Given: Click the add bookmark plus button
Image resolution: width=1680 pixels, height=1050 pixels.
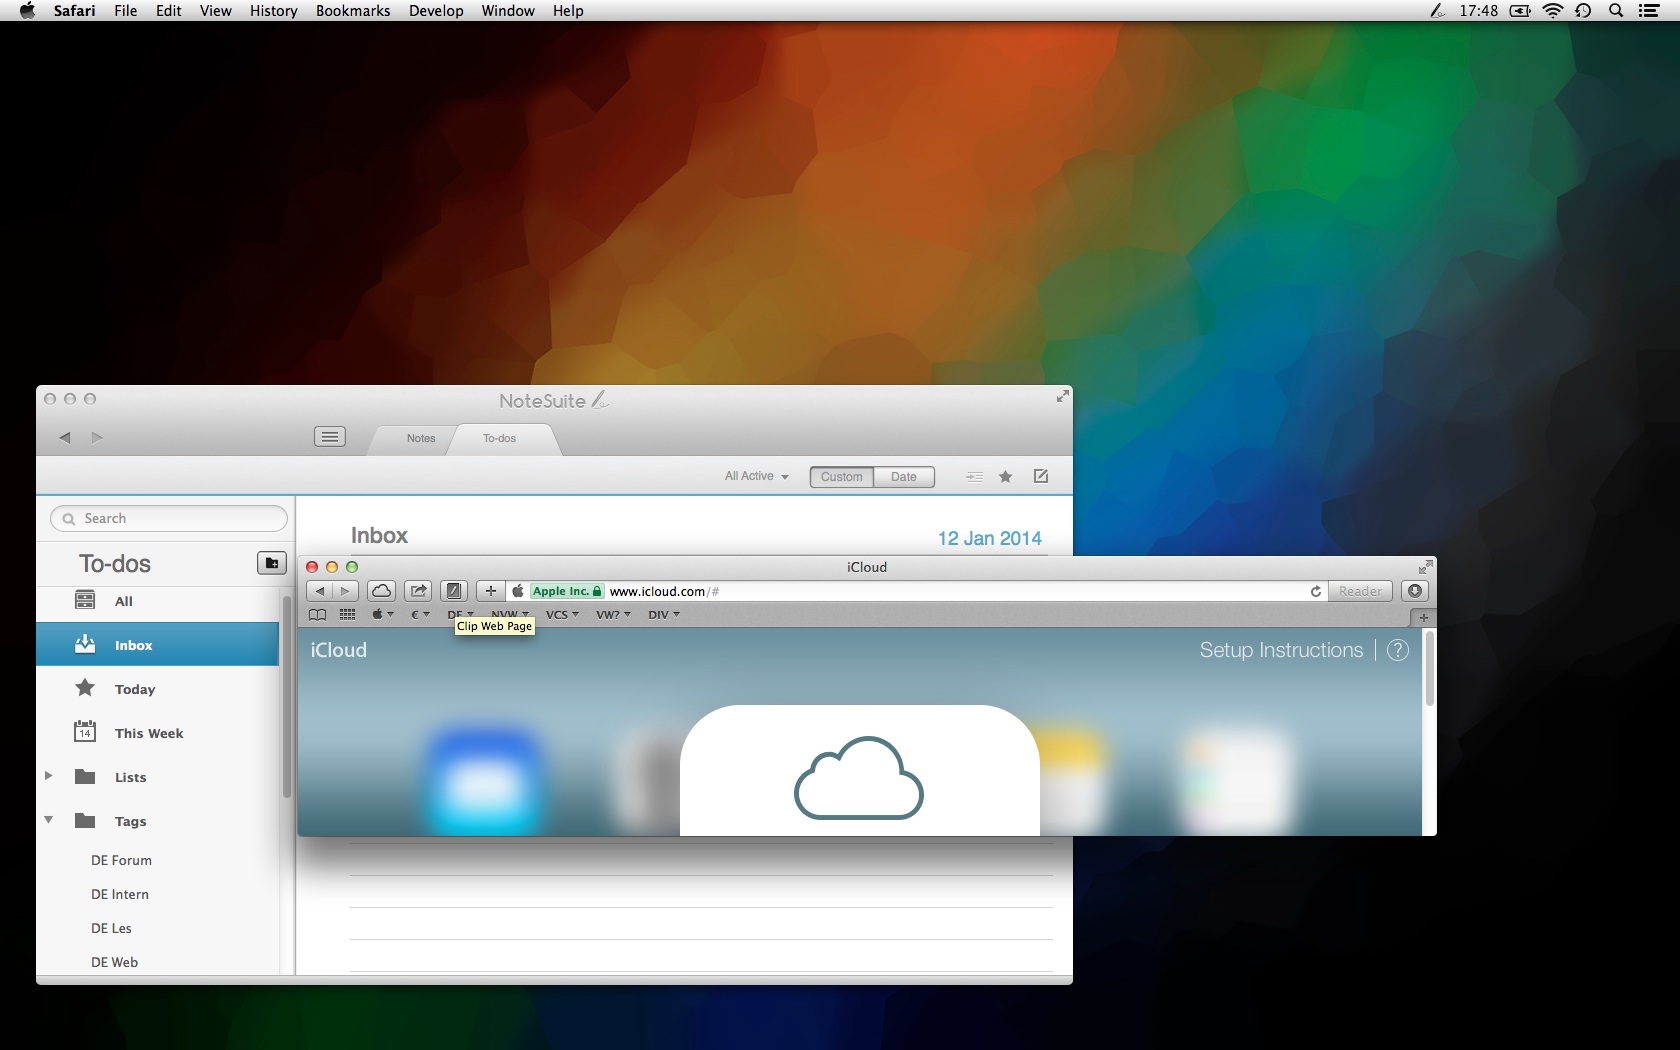Looking at the screenshot, I should click(490, 591).
